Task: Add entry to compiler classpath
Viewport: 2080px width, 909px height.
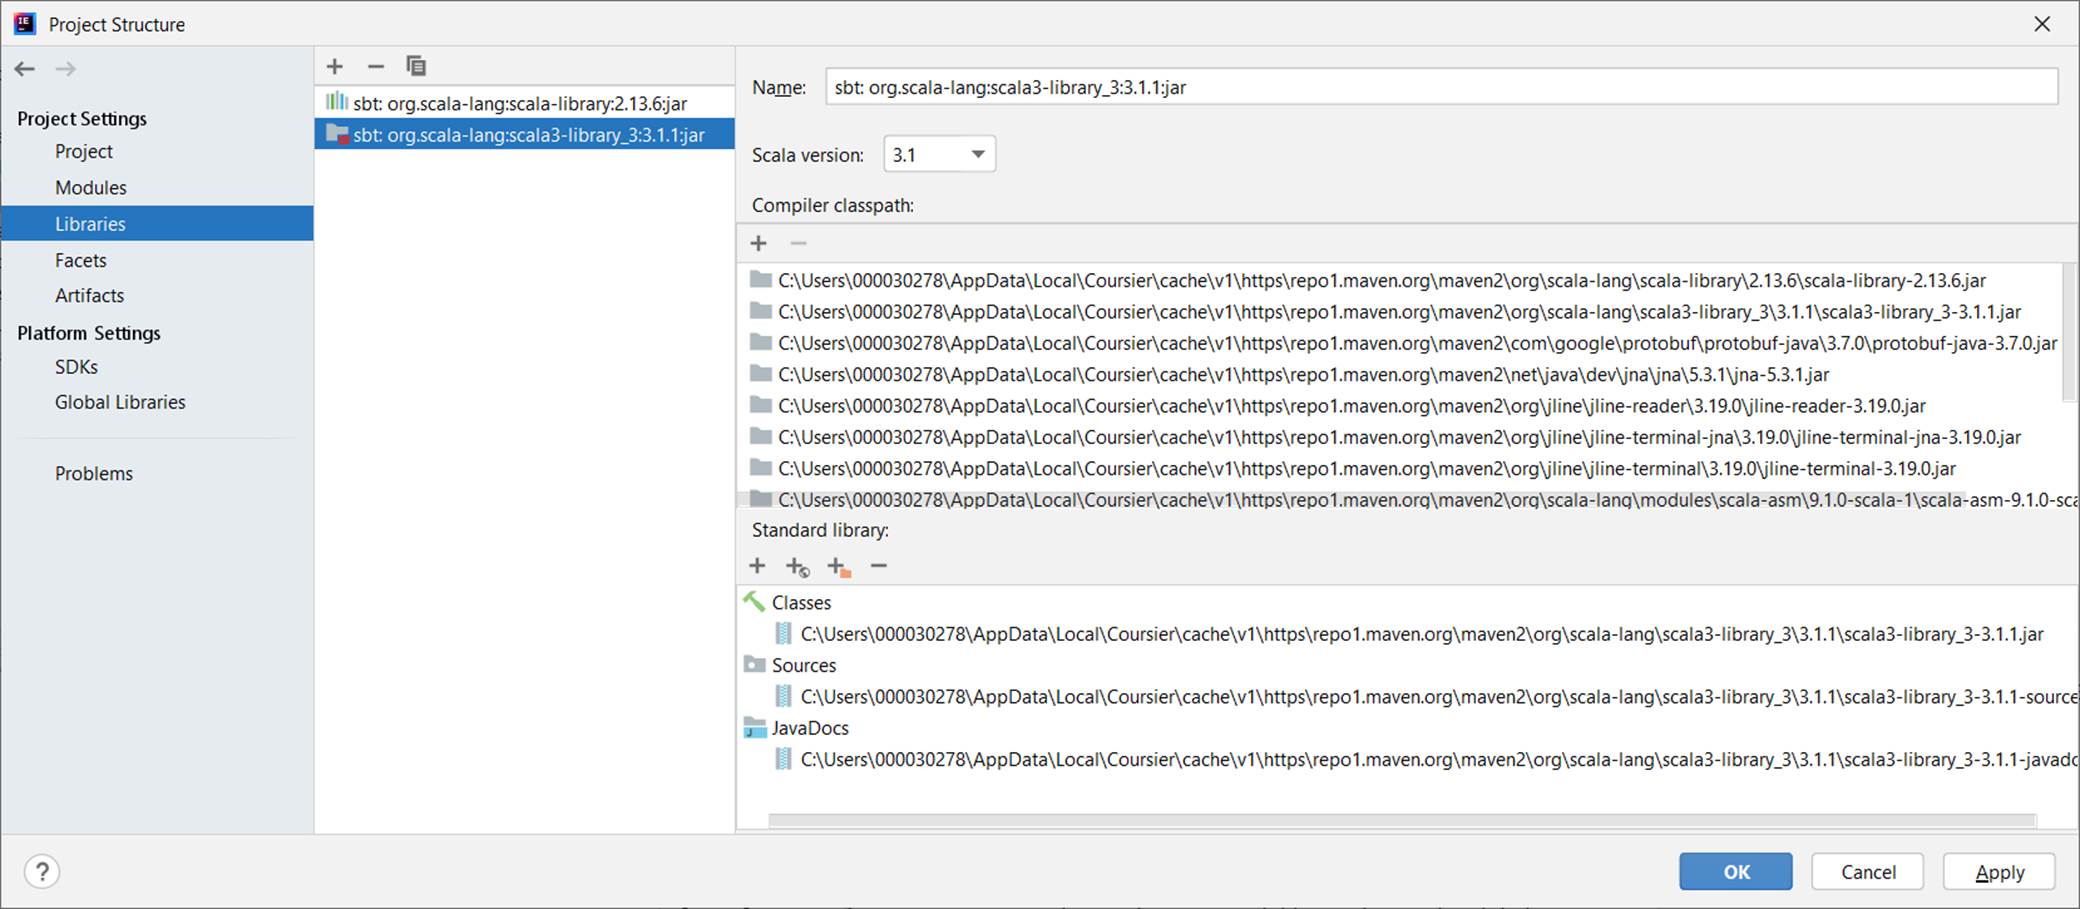Action: [759, 243]
